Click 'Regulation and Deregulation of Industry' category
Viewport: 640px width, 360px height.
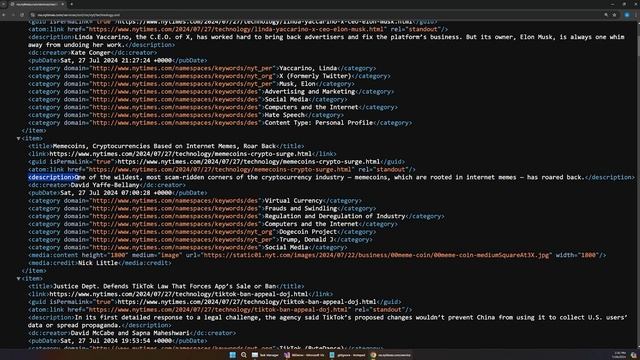[x=335, y=216]
